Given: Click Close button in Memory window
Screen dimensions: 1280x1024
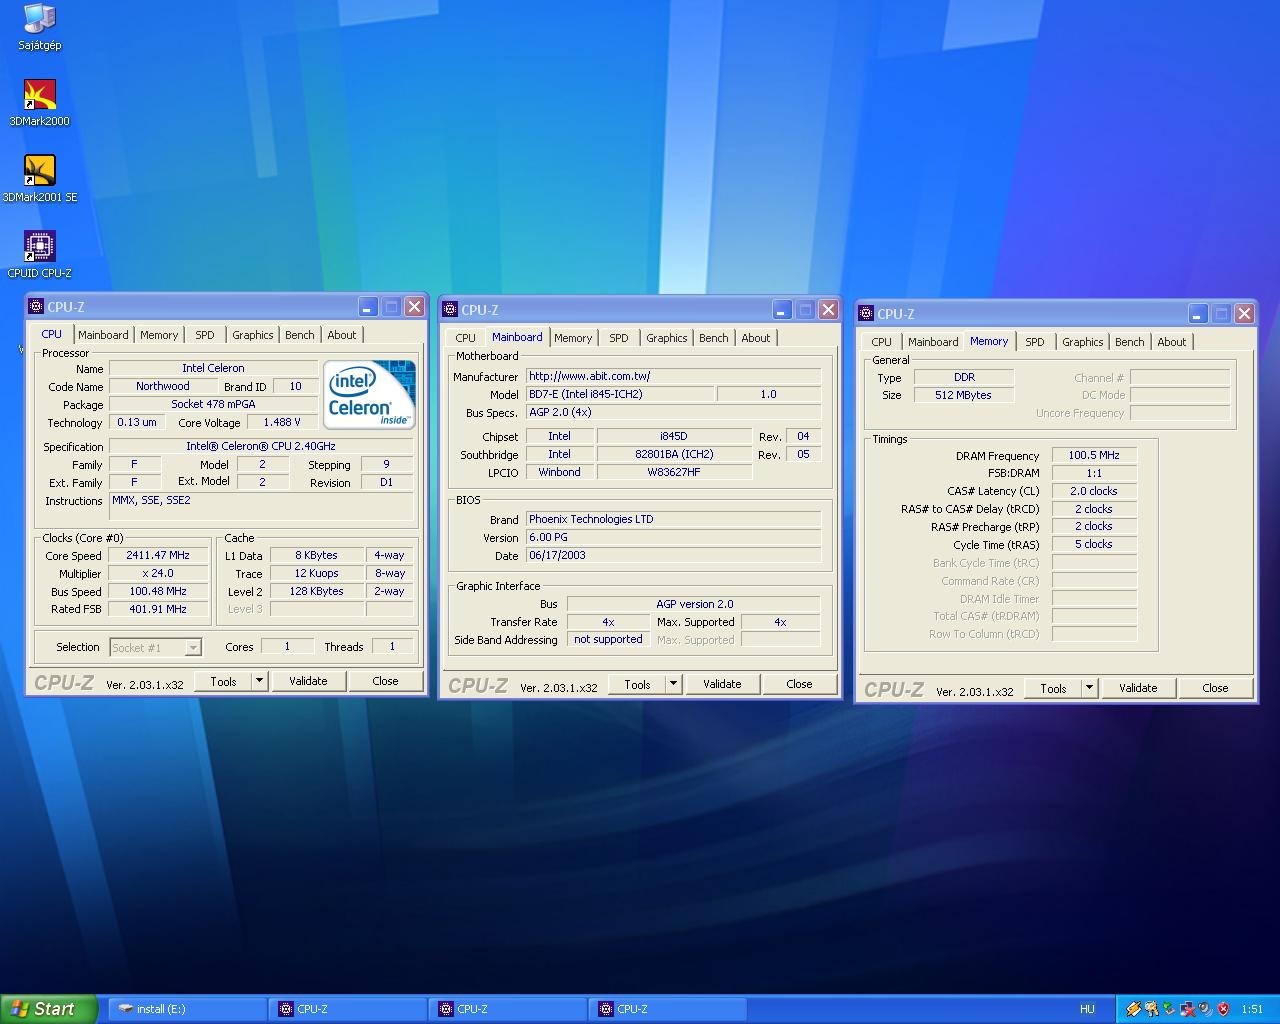Looking at the screenshot, I should [x=1215, y=688].
